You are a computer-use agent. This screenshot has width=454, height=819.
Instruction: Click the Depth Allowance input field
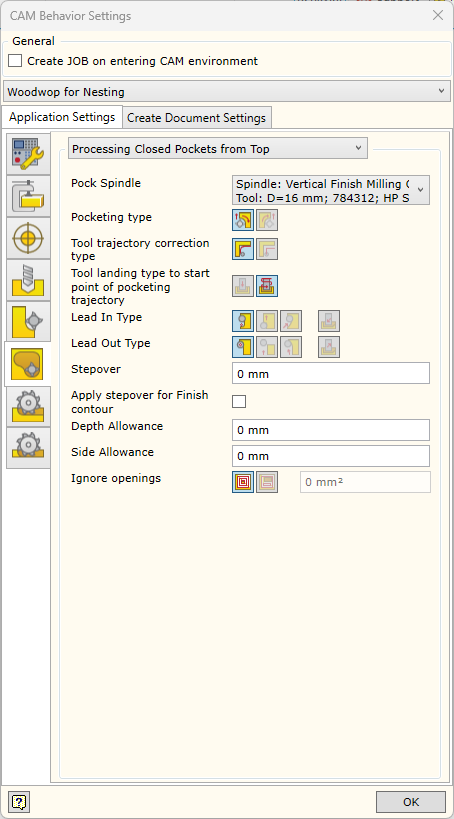(x=331, y=430)
